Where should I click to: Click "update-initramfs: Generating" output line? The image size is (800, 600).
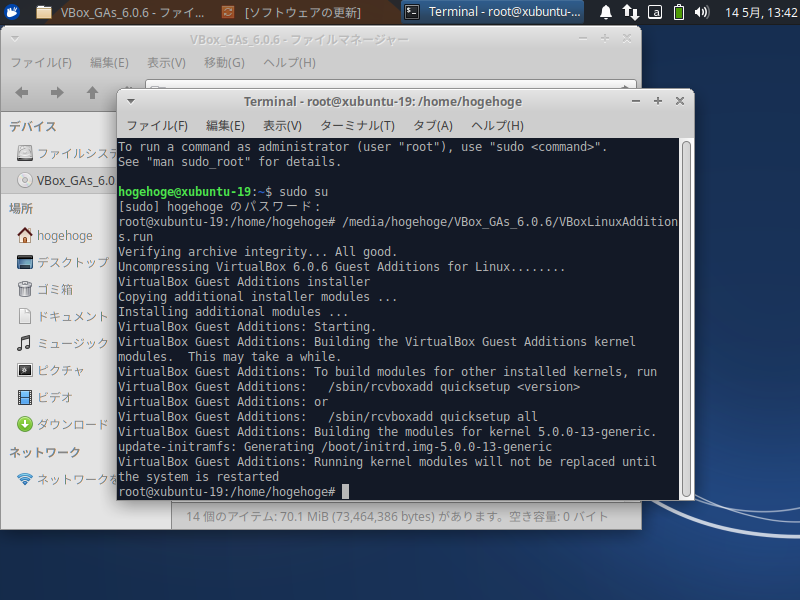tap(335, 446)
